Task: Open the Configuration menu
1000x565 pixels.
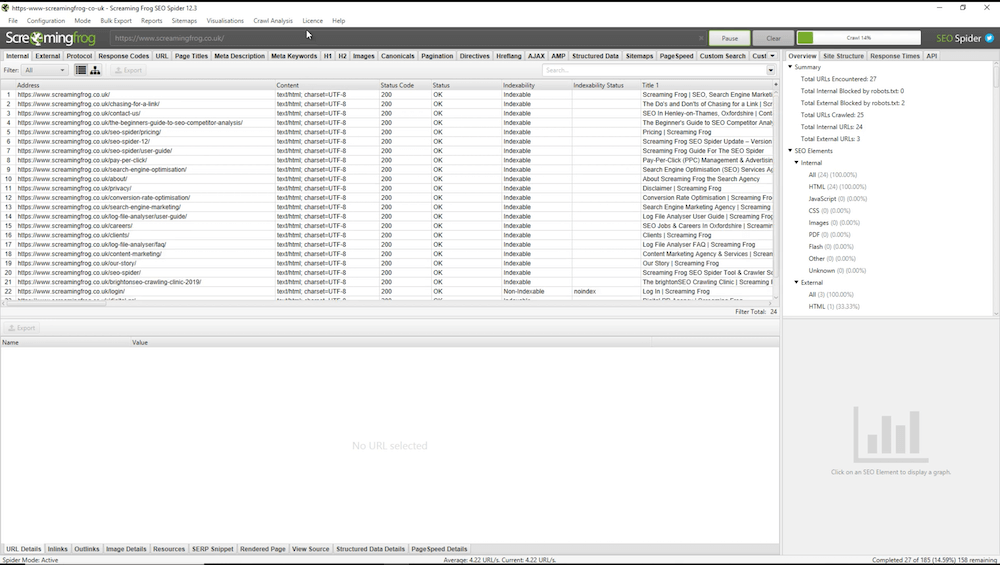Action: 46,20
